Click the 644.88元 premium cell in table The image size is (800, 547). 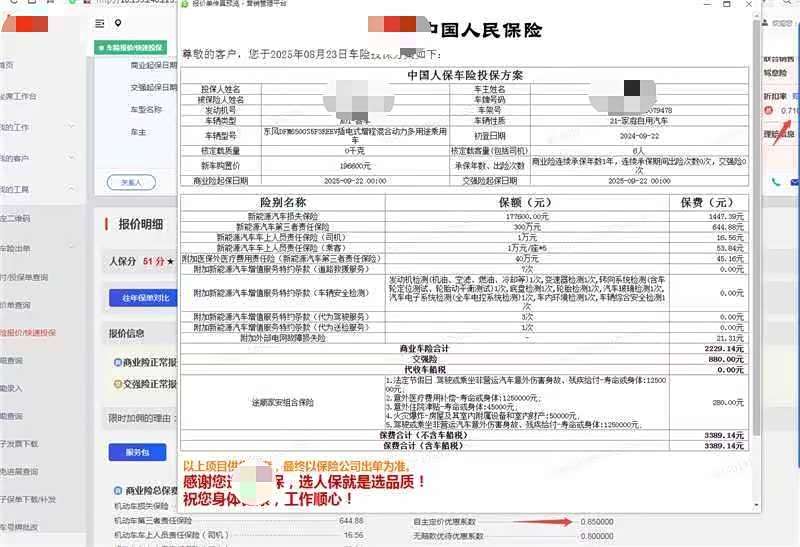click(x=728, y=227)
